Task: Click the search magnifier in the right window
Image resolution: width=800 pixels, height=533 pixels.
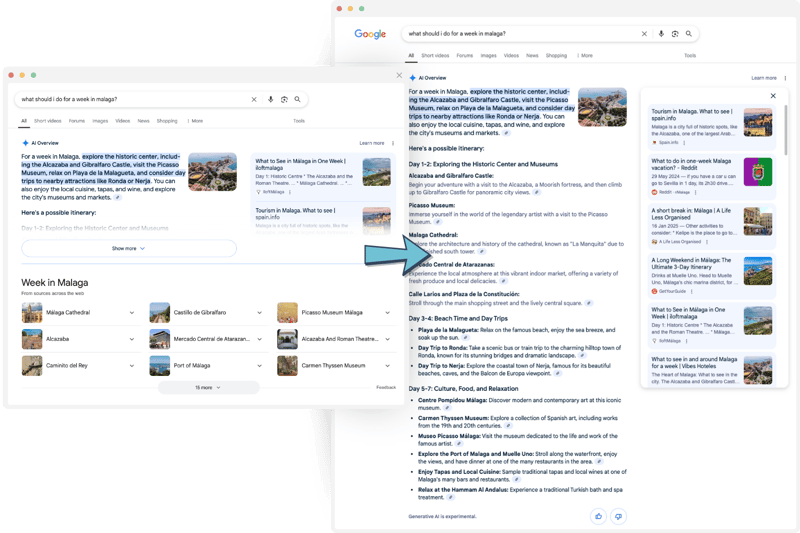Action: click(689, 34)
